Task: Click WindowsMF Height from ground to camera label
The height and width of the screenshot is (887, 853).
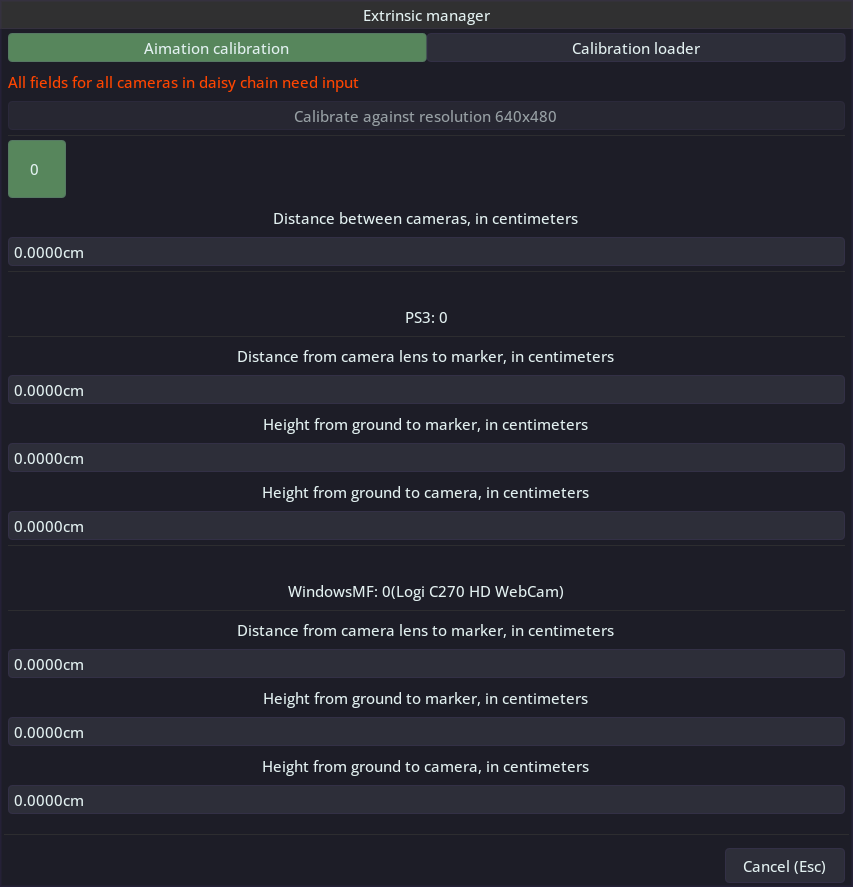Action: click(x=426, y=767)
